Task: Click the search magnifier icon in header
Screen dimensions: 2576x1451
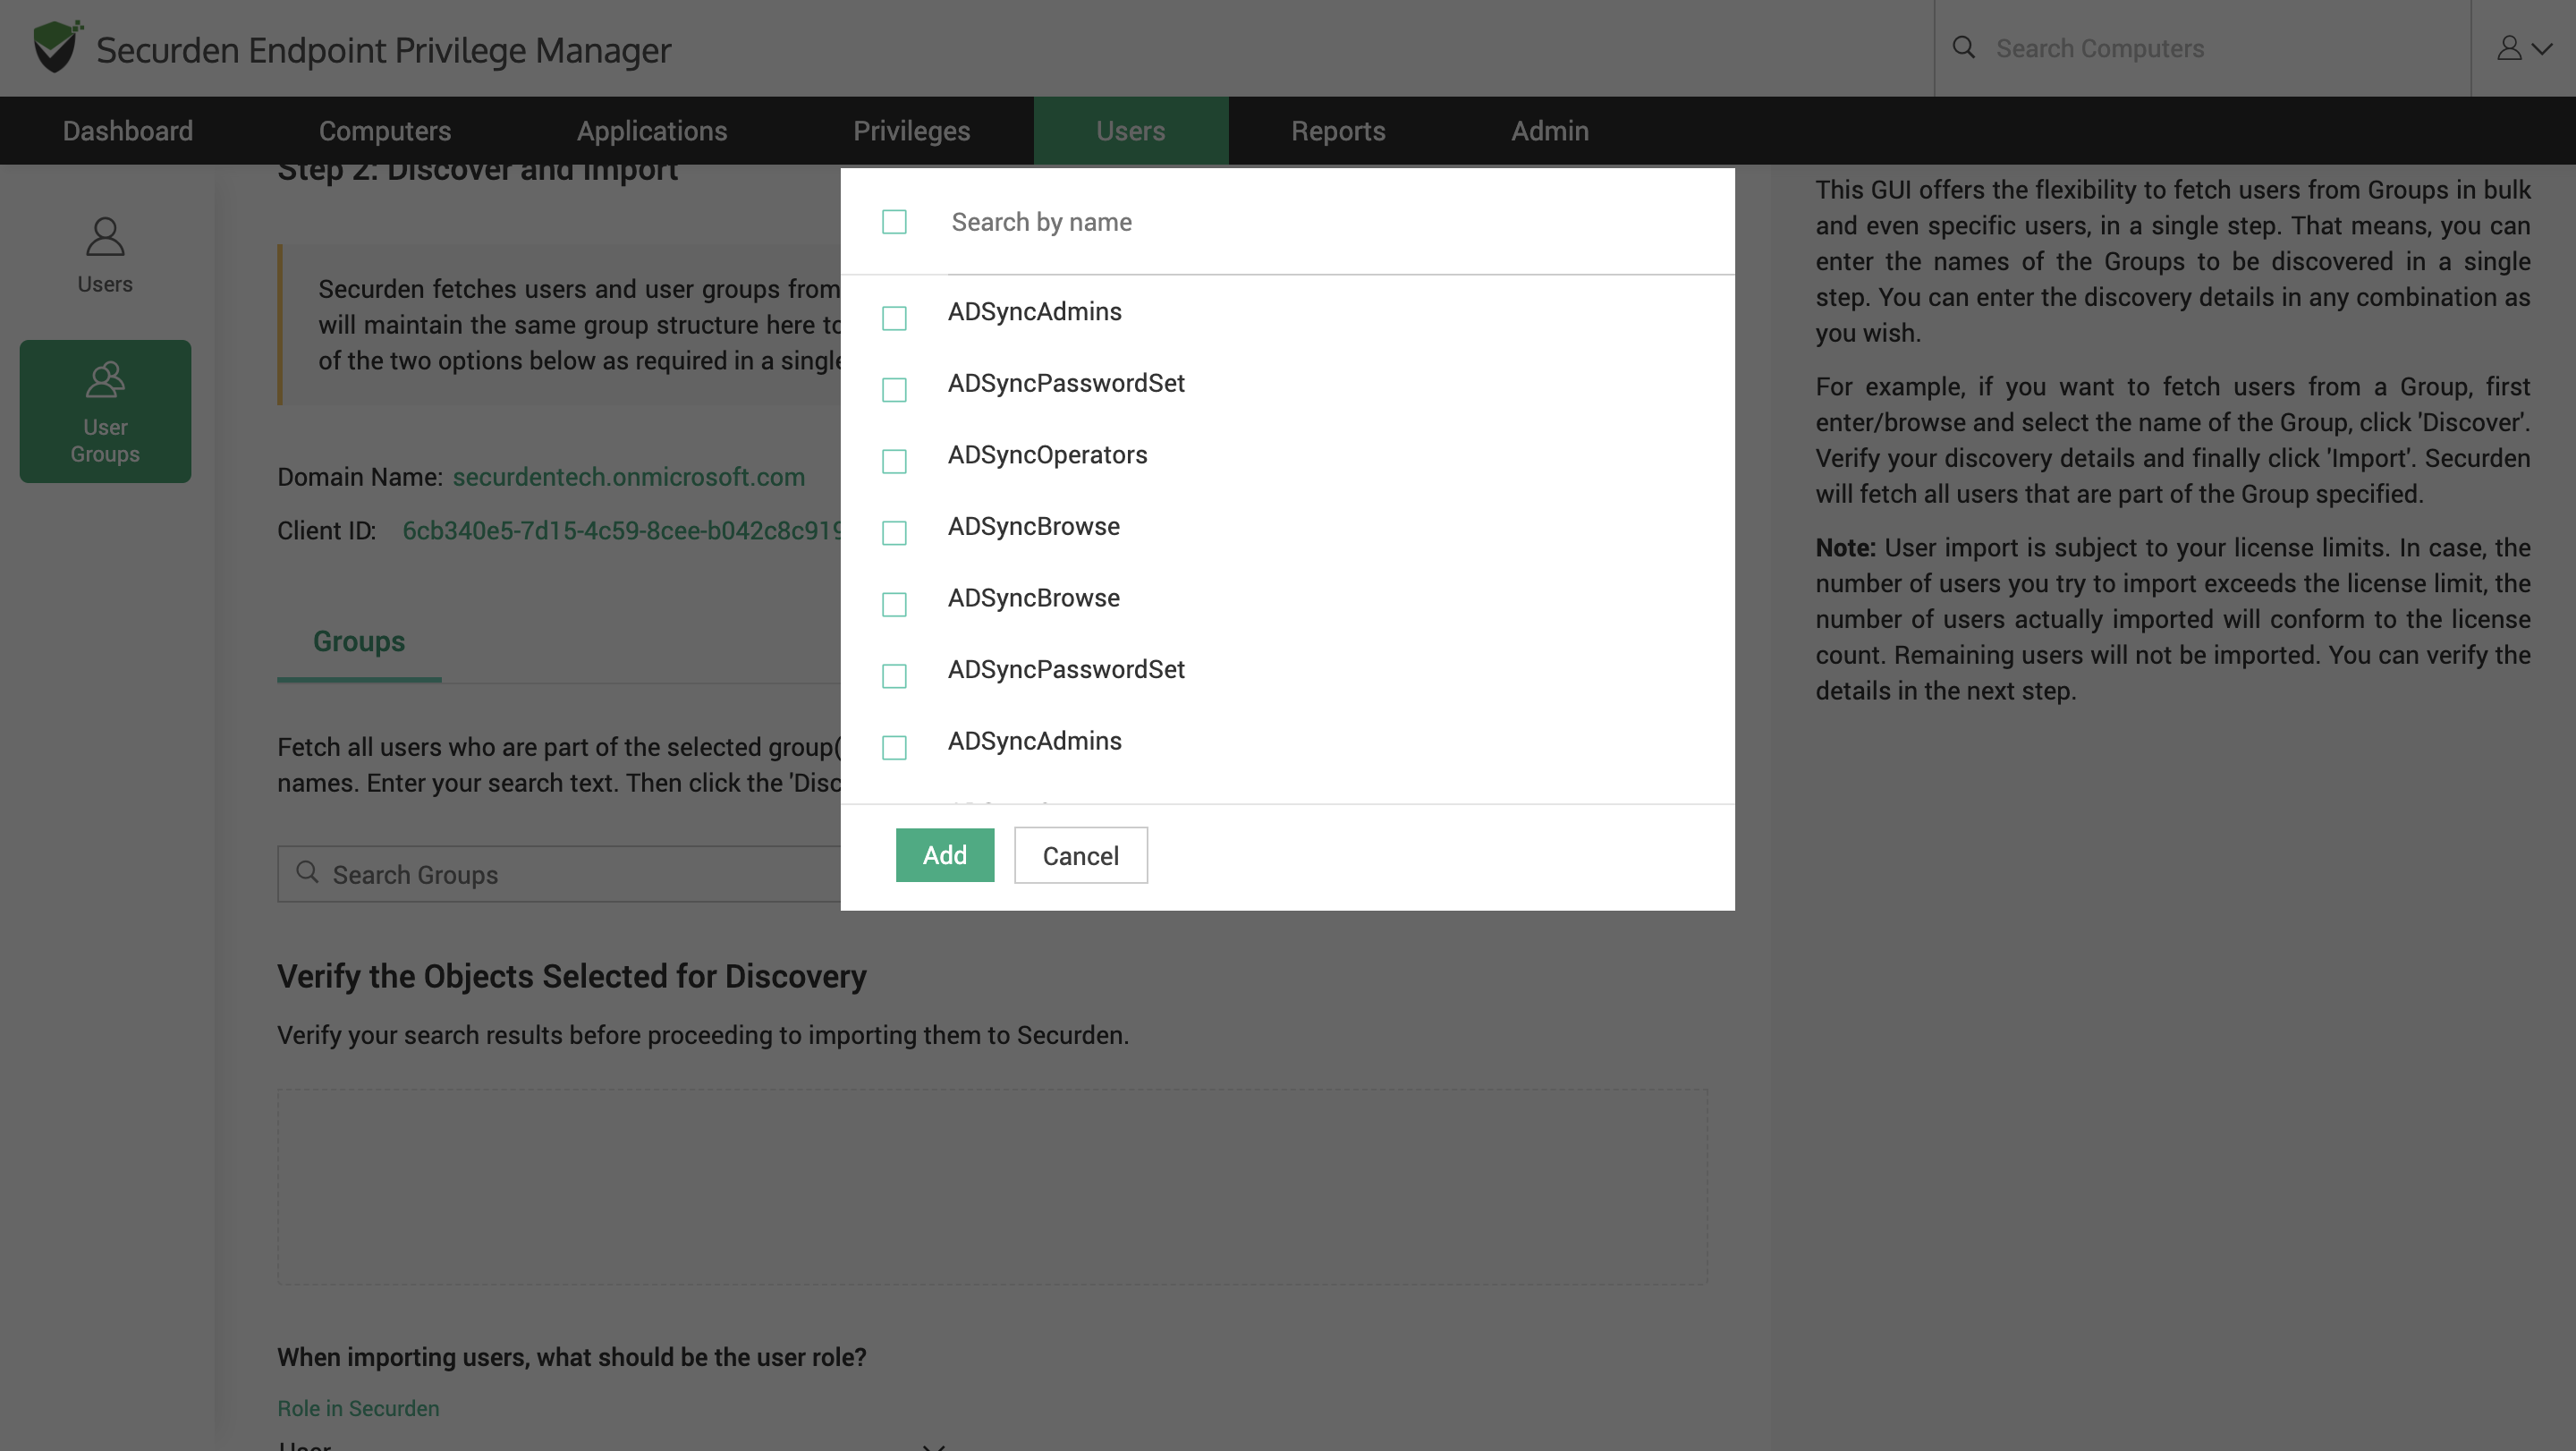Action: [x=1963, y=47]
